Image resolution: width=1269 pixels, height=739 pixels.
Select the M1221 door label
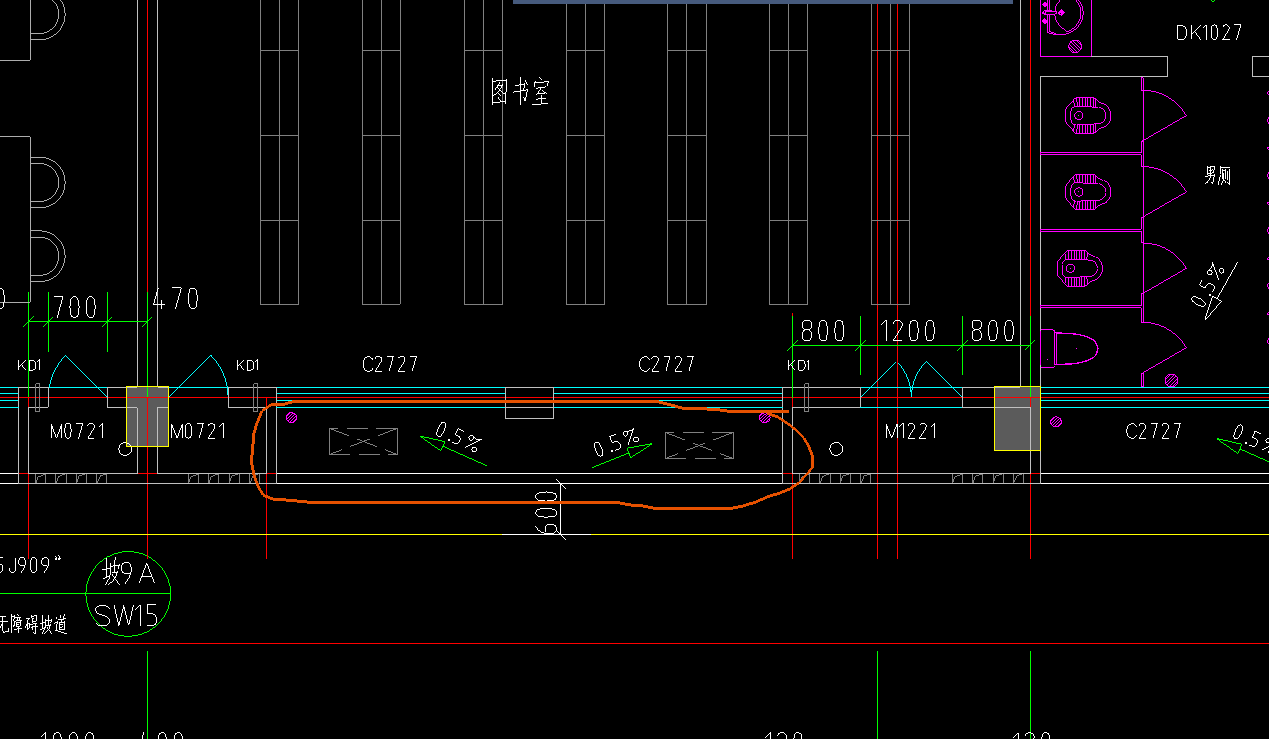pyautogui.click(x=911, y=431)
